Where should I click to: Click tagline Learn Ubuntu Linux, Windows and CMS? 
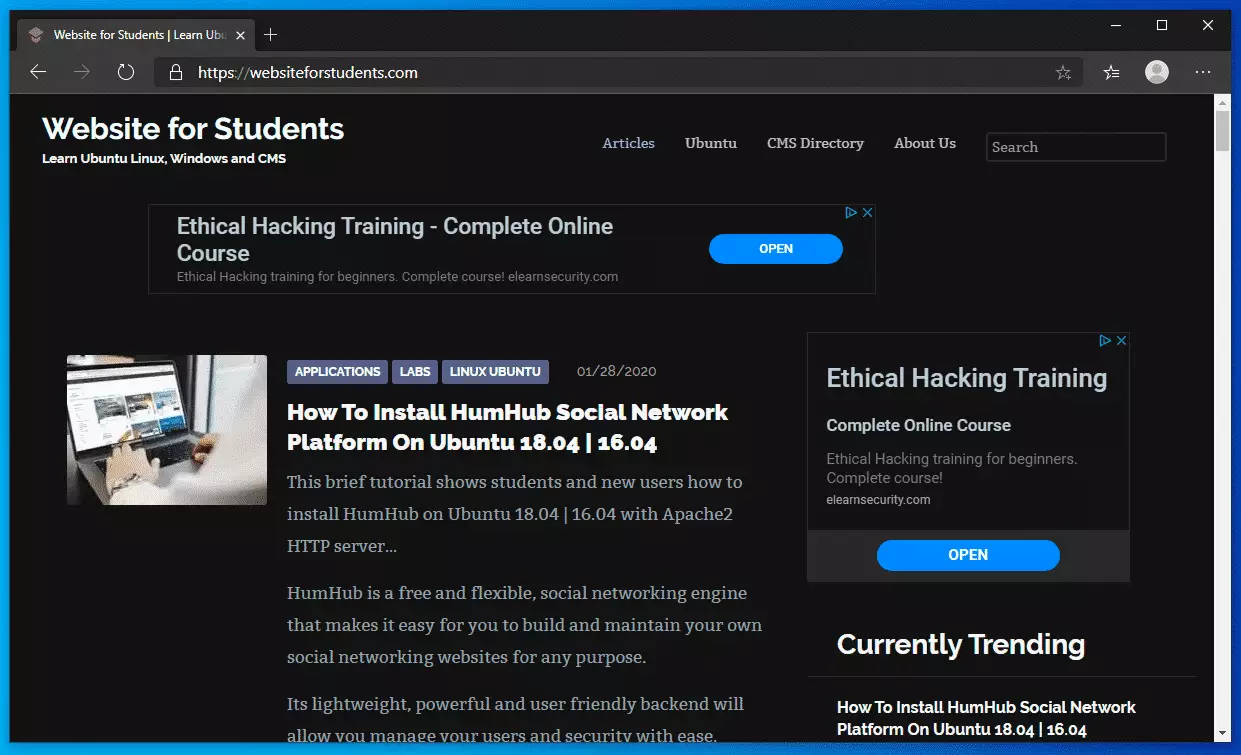click(164, 158)
